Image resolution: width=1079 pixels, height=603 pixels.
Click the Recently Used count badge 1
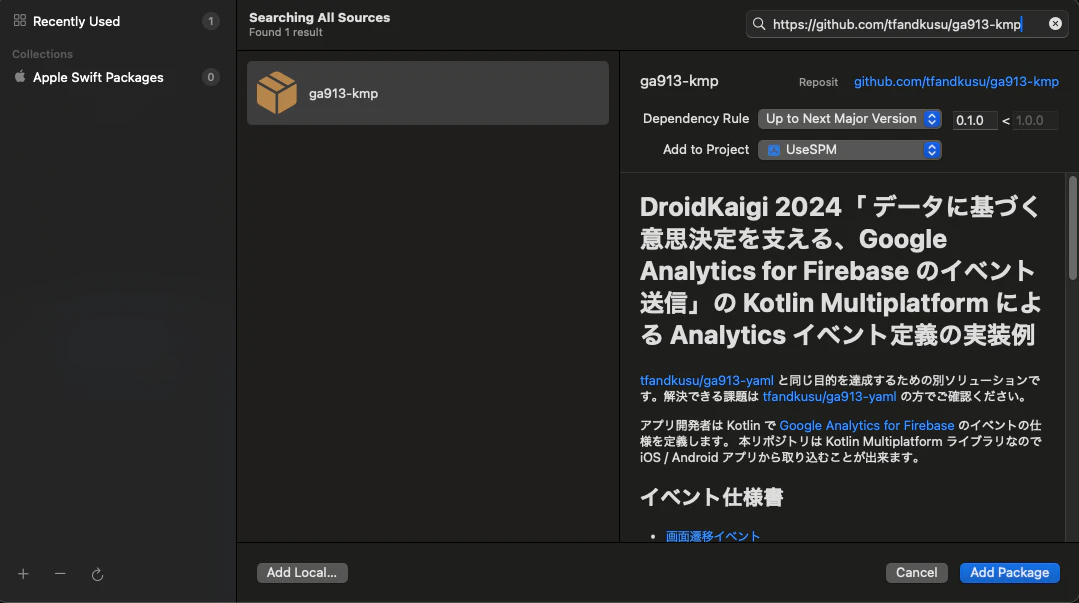click(211, 21)
